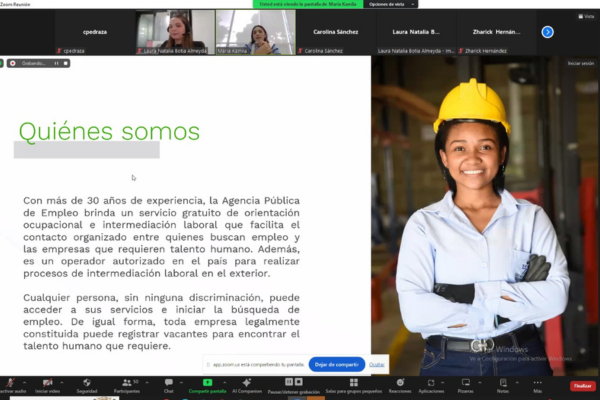The height and width of the screenshot is (400, 600).
Task: Stop via Grabando indicator stop icon
Action: click(x=65, y=63)
